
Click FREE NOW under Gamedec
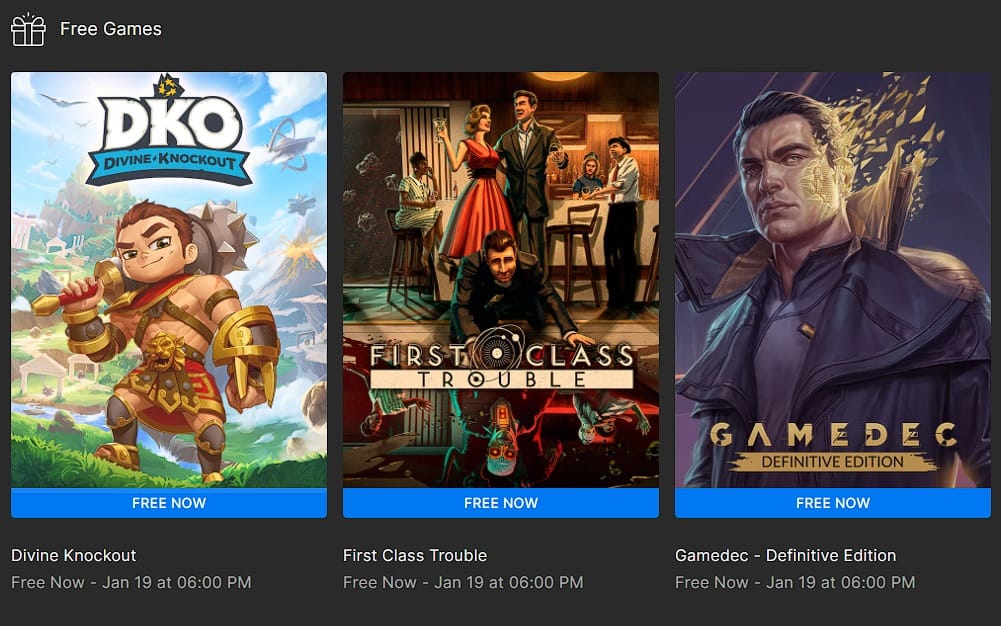[x=832, y=503]
